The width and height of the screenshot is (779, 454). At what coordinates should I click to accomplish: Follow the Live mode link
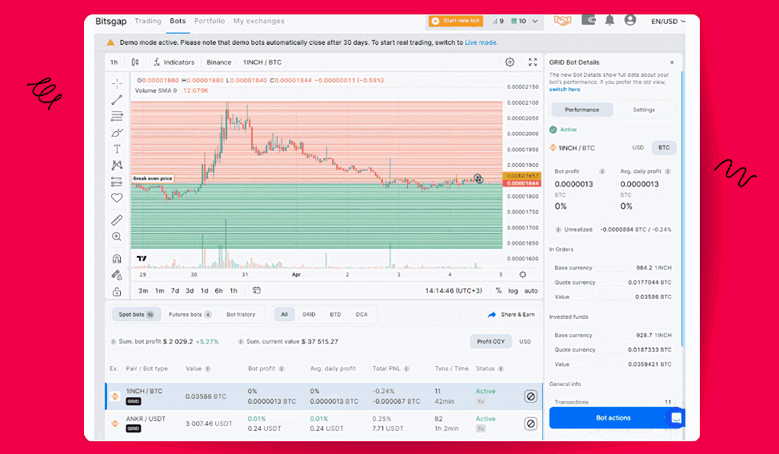point(481,43)
